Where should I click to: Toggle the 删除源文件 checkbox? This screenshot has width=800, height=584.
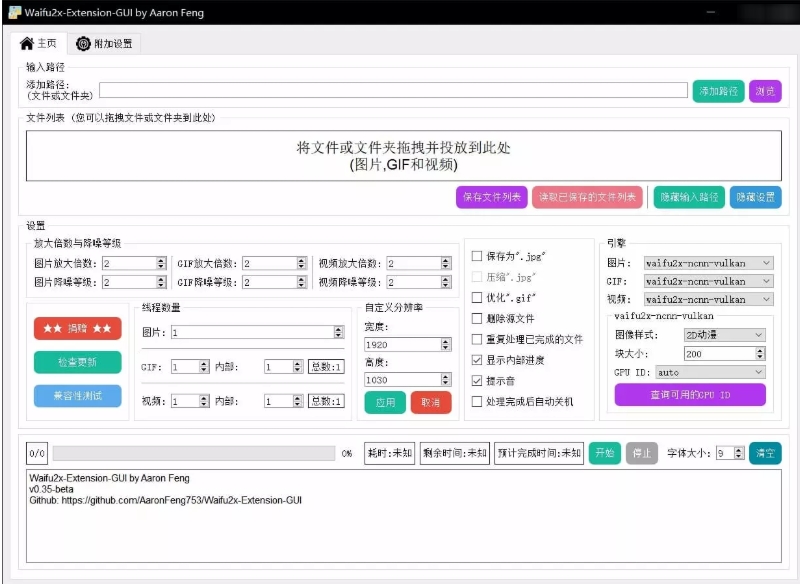coord(477,318)
